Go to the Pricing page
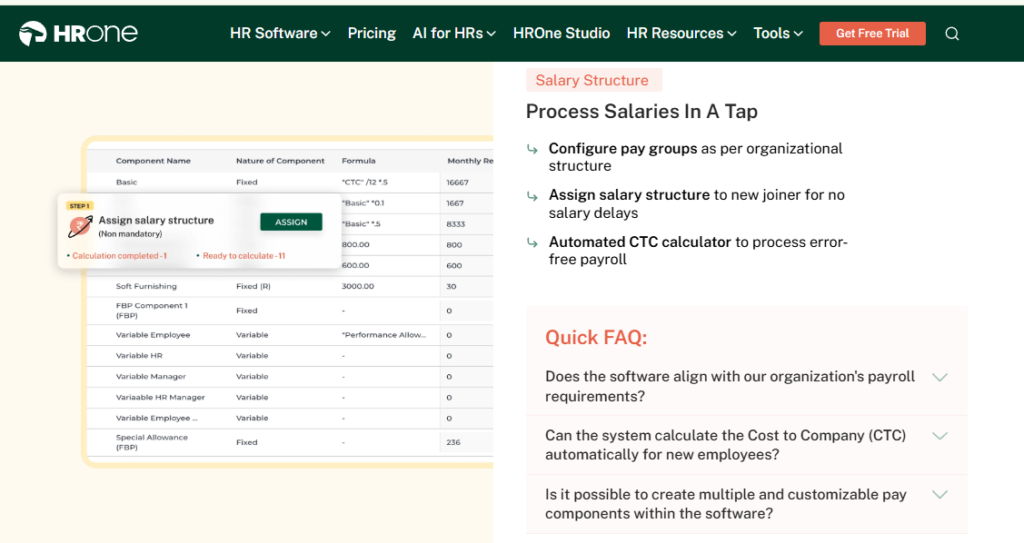 (x=372, y=33)
